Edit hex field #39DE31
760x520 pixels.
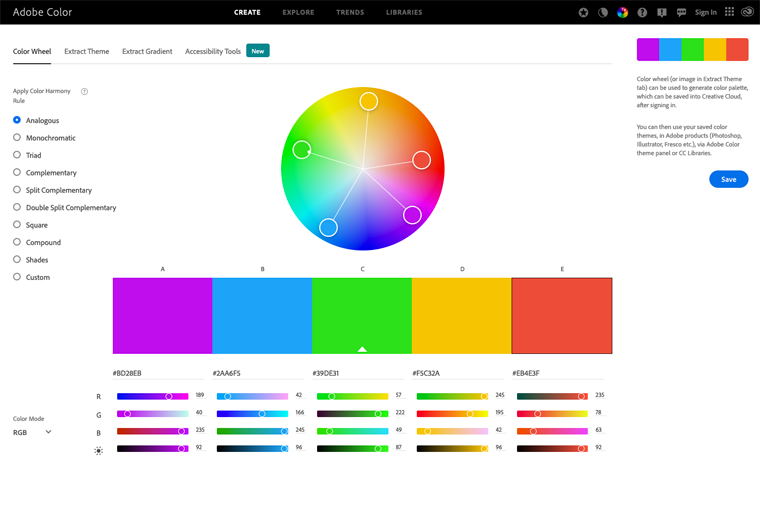pyautogui.click(x=358, y=373)
